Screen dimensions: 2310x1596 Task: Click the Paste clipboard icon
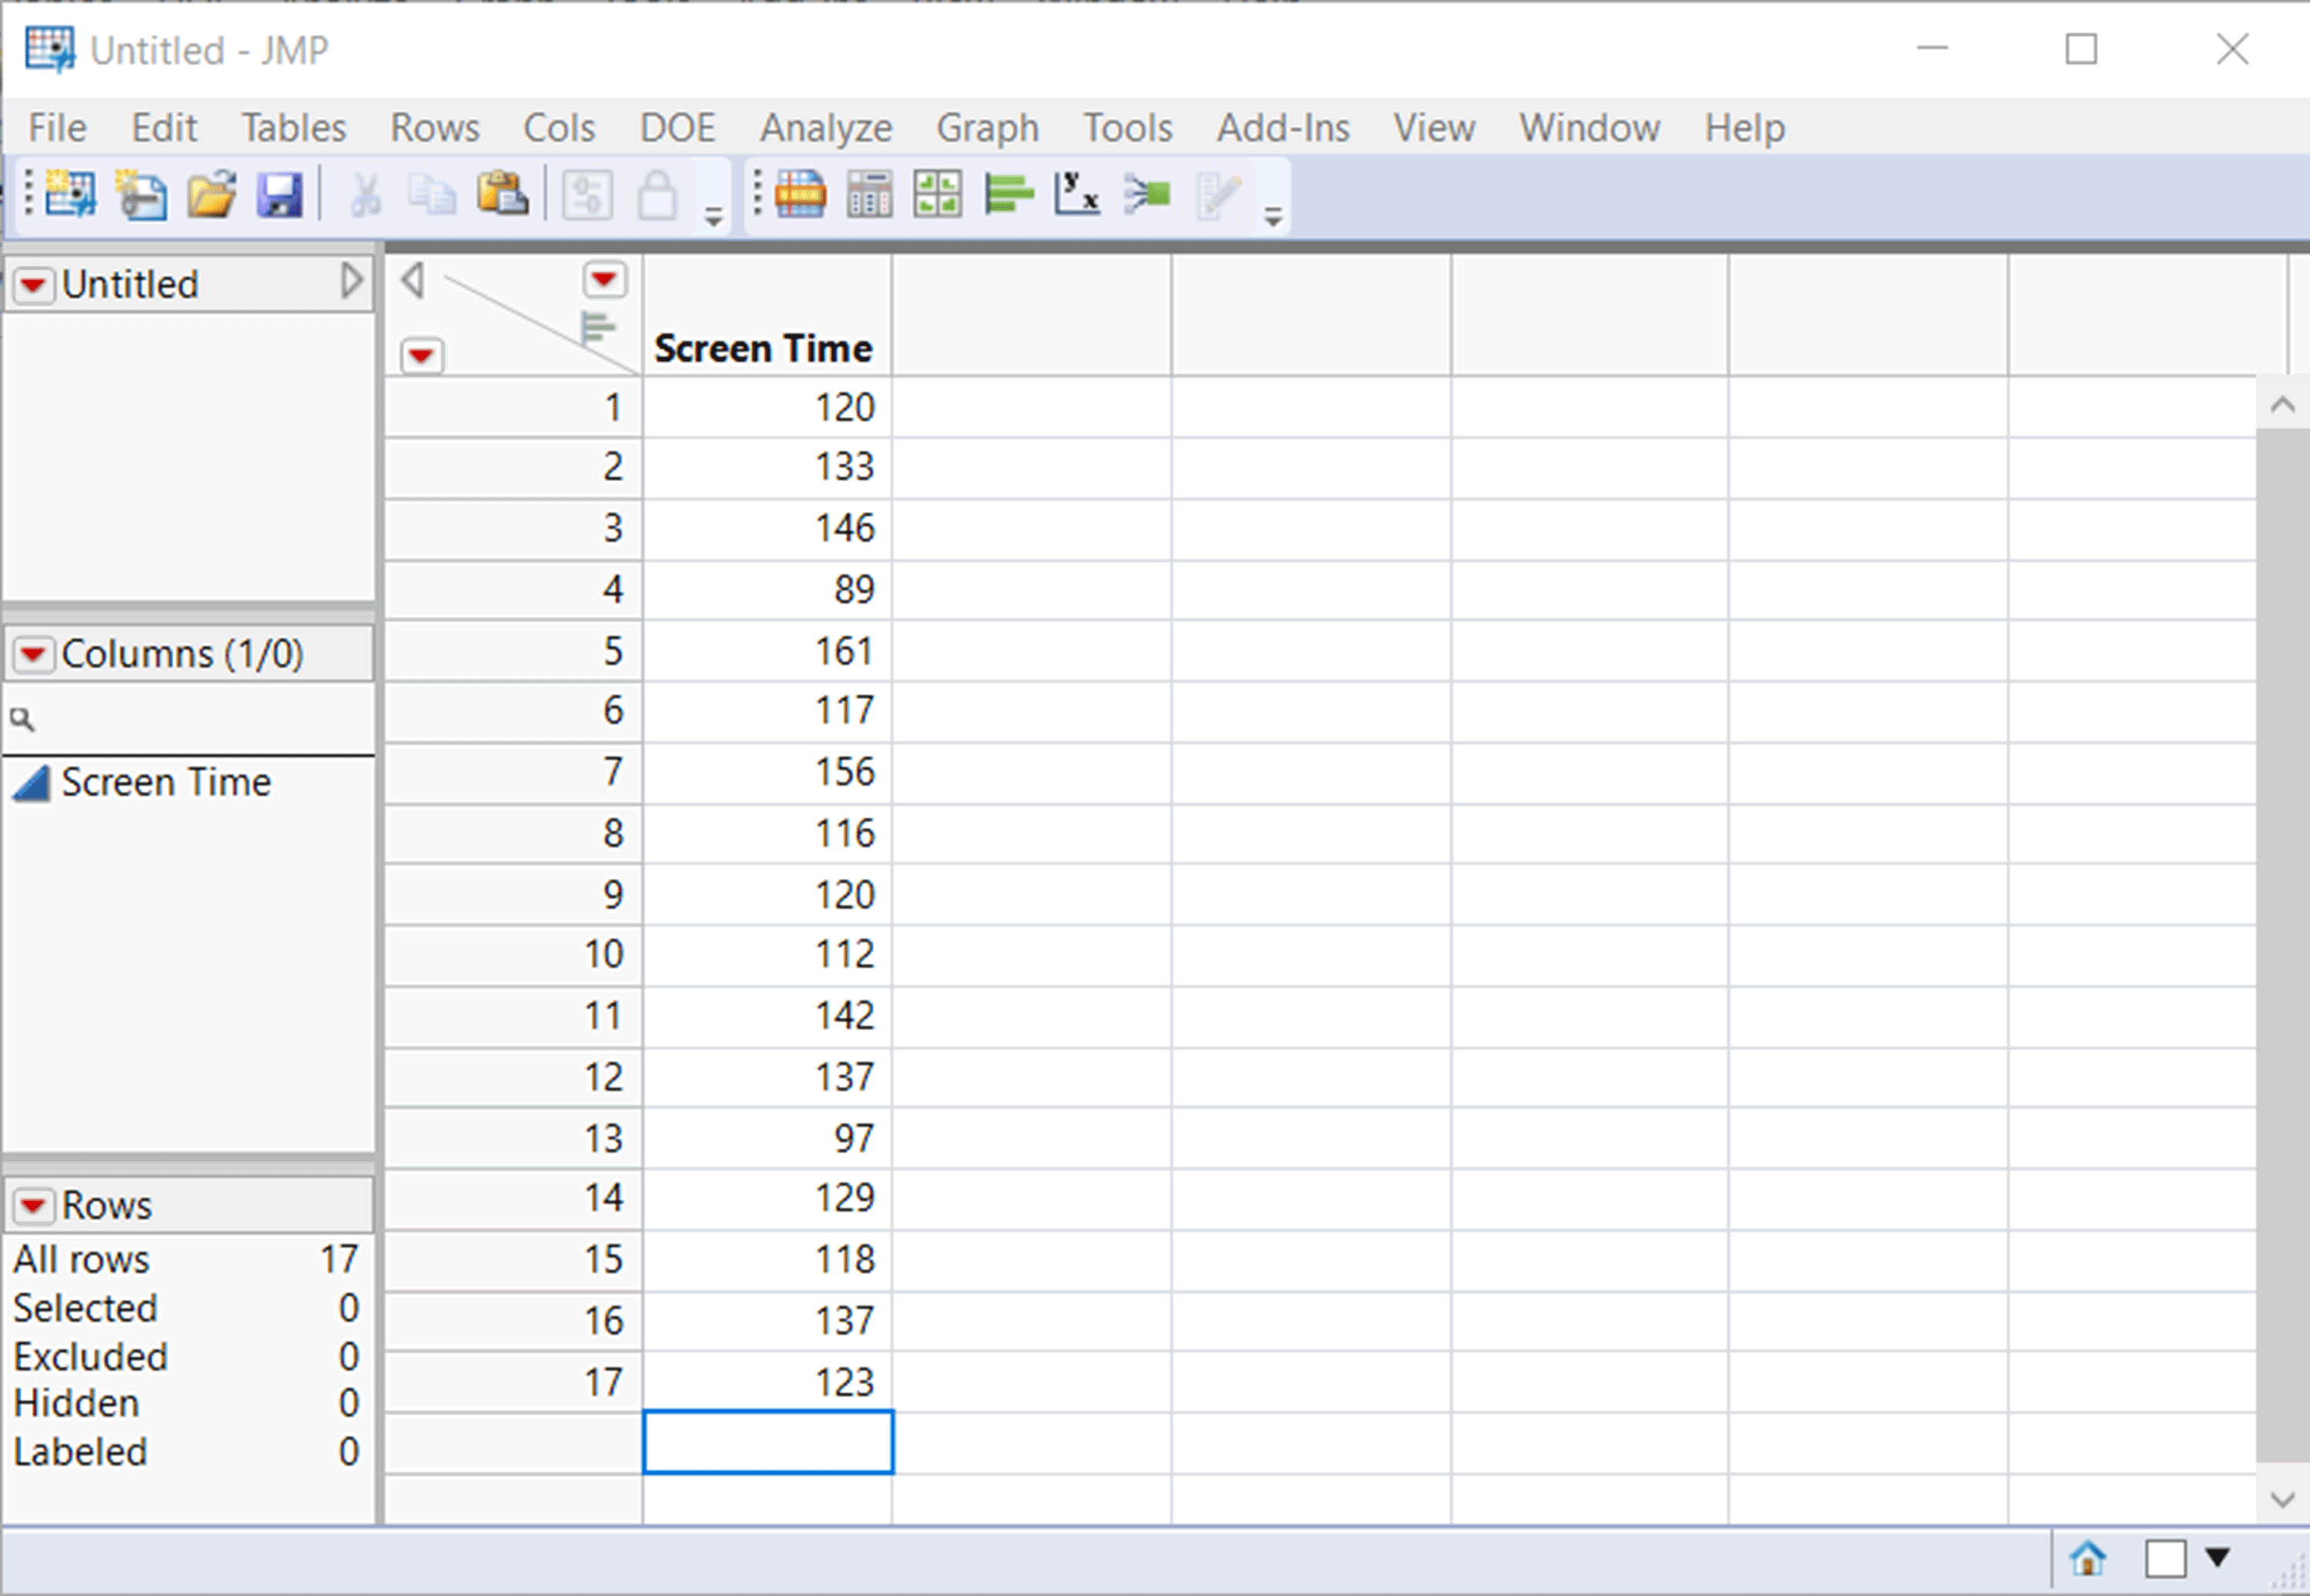pyautogui.click(x=502, y=193)
